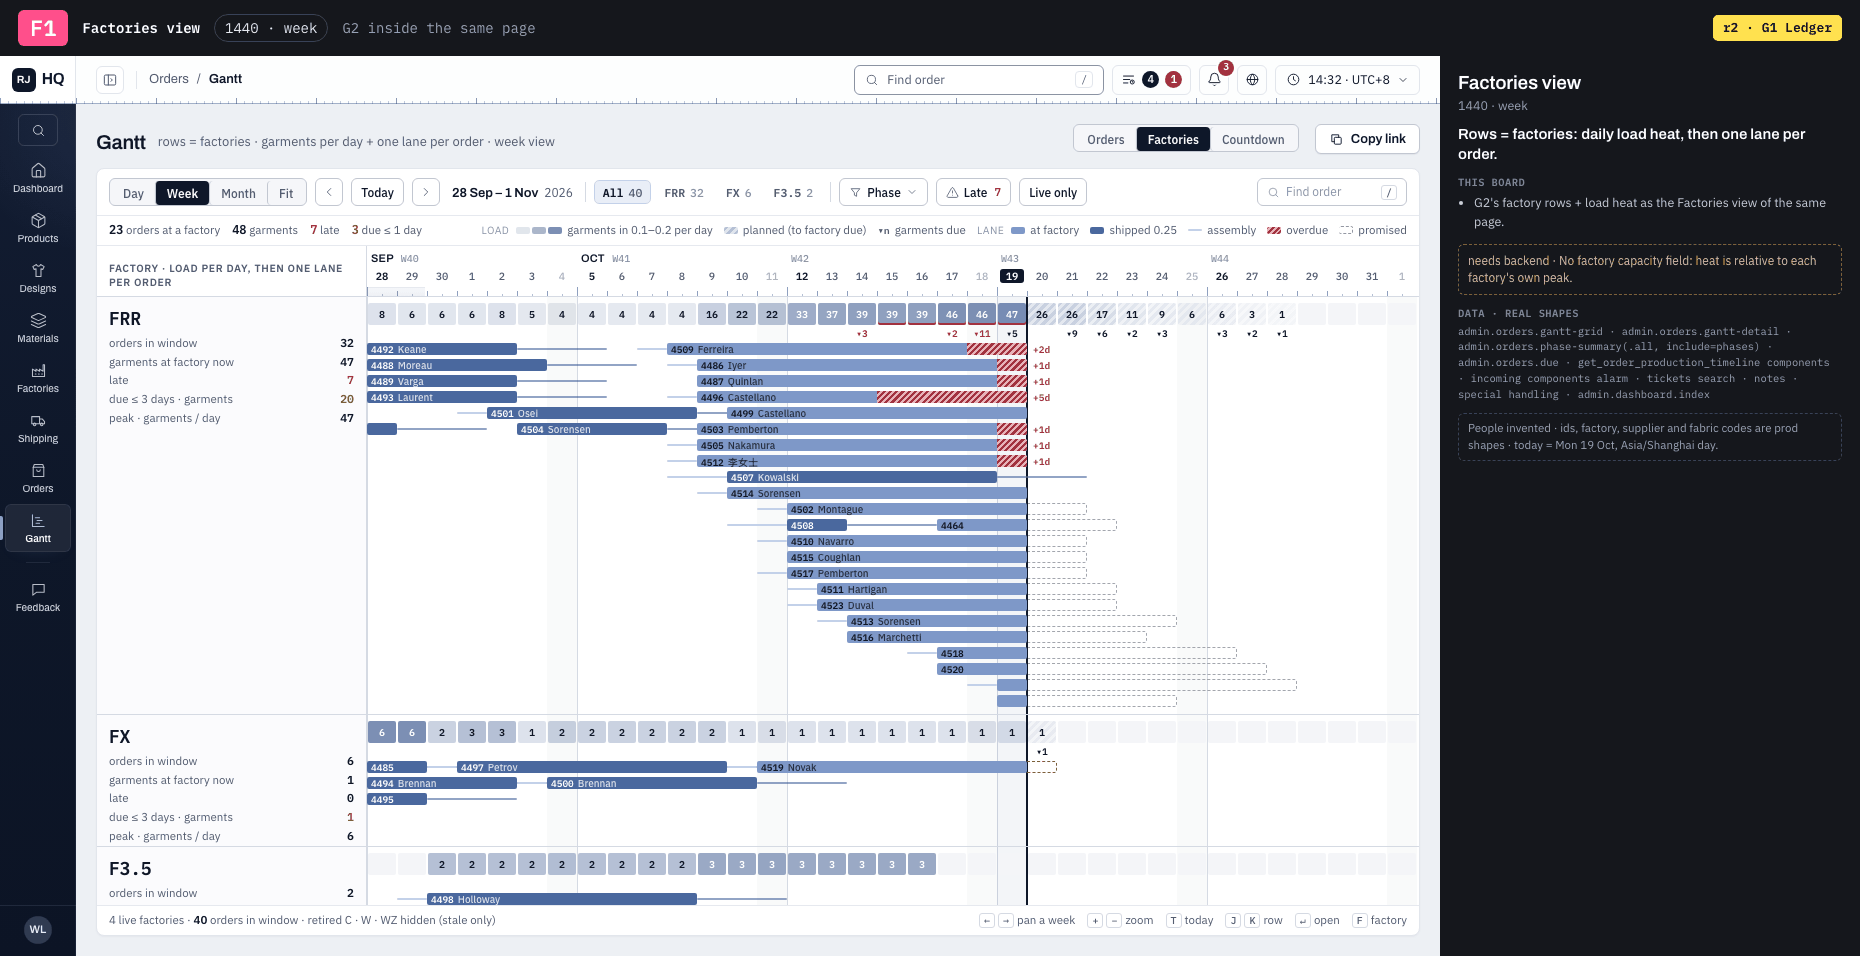Go to Designs in the sidebar
The width and height of the screenshot is (1860, 956).
(x=38, y=278)
